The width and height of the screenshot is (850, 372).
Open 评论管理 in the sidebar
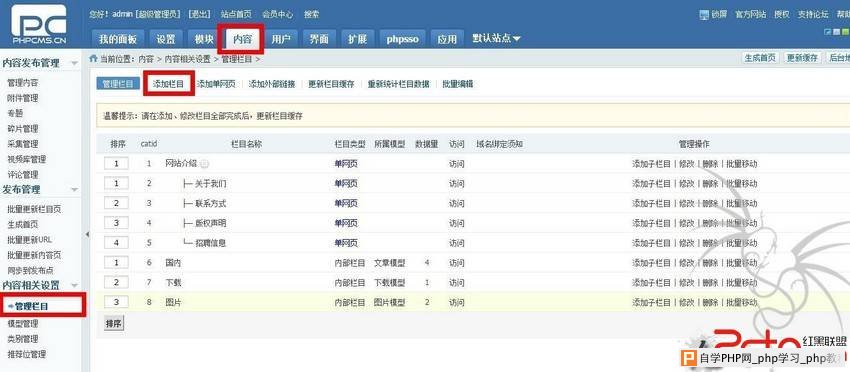pyautogui.click(x=23, y=174)
